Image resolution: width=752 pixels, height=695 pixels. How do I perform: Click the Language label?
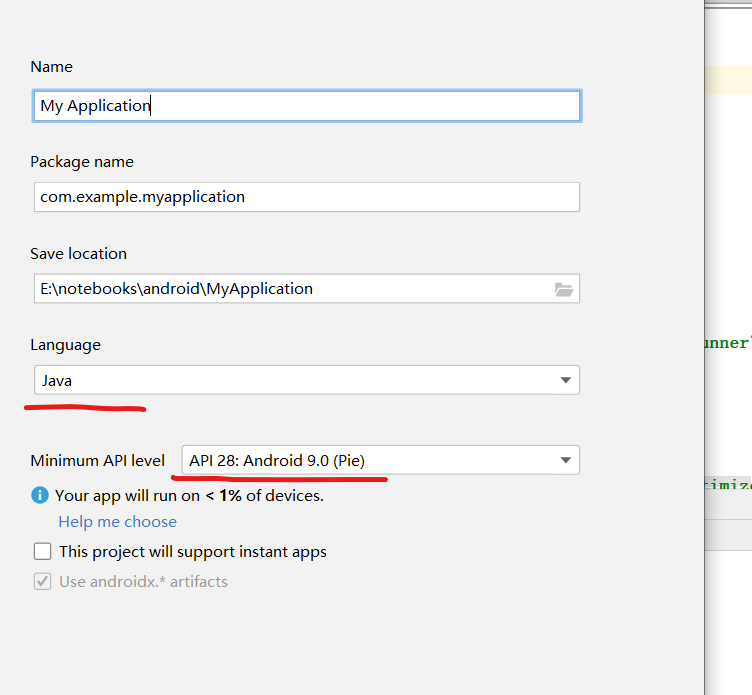point(65,345)
